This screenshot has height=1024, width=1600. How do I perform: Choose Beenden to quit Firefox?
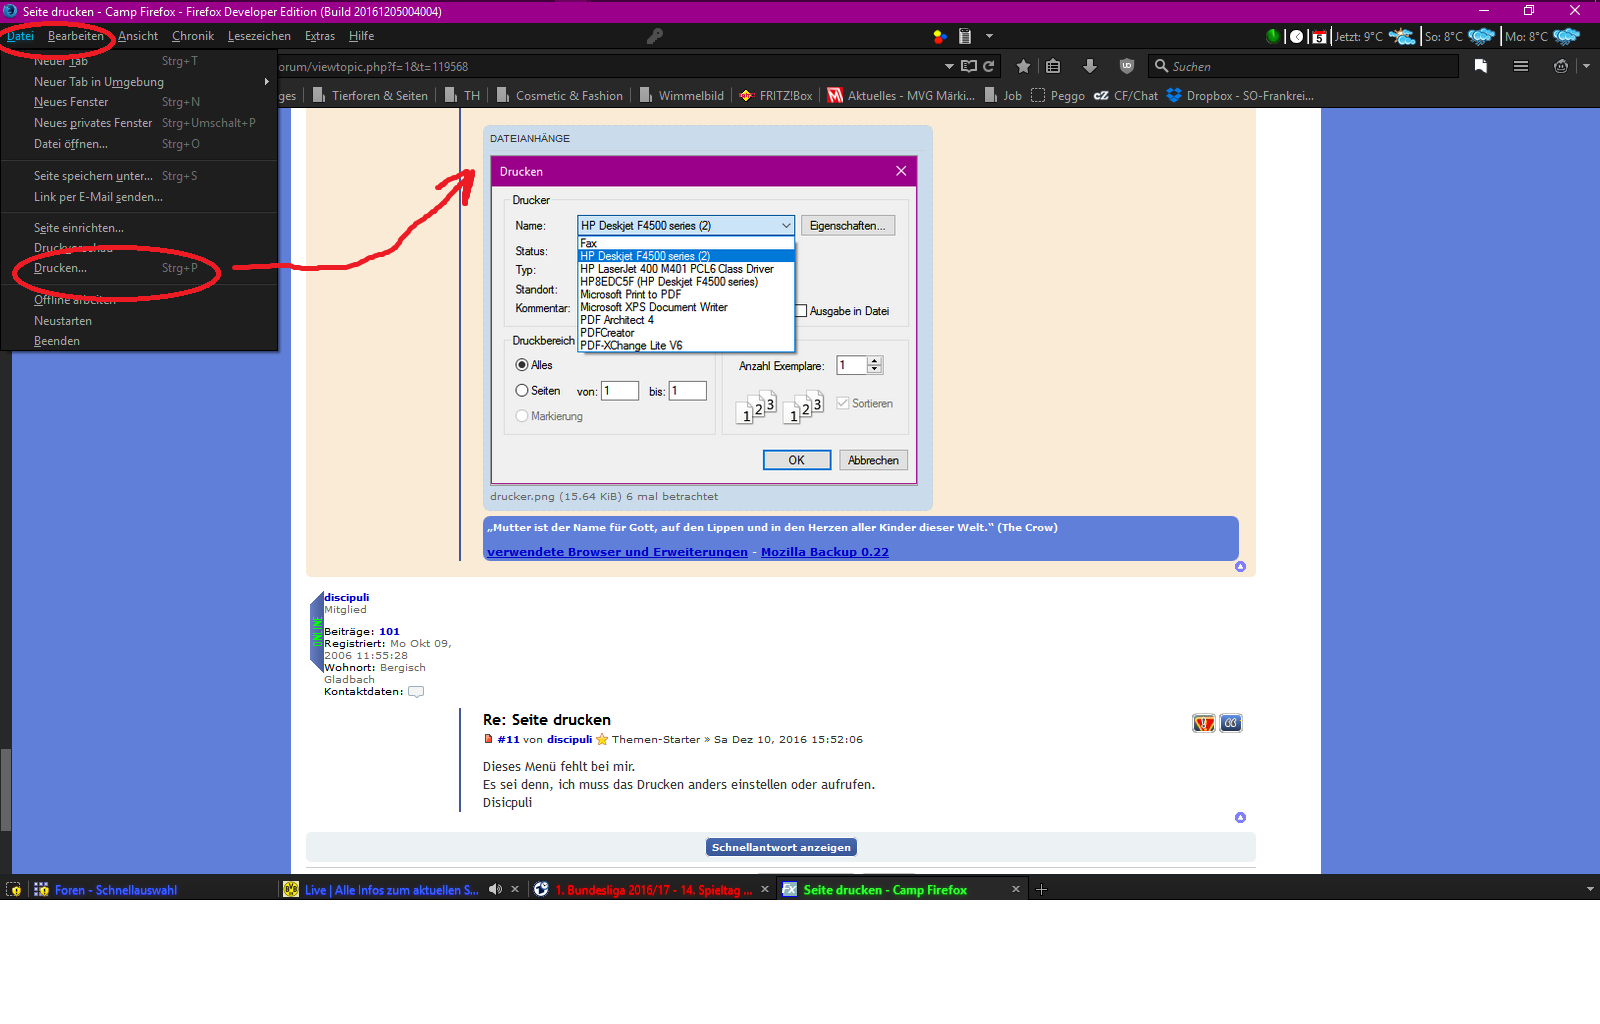click(139, 341)
